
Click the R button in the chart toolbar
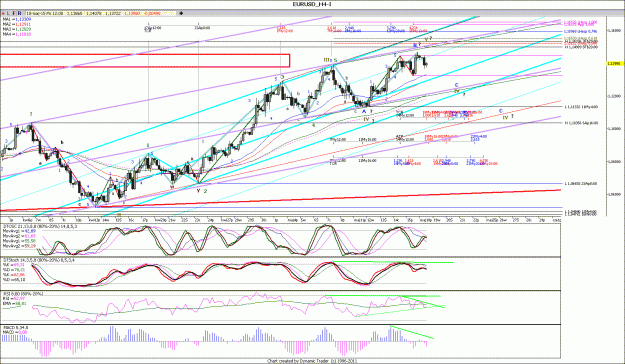pos(20,13)
